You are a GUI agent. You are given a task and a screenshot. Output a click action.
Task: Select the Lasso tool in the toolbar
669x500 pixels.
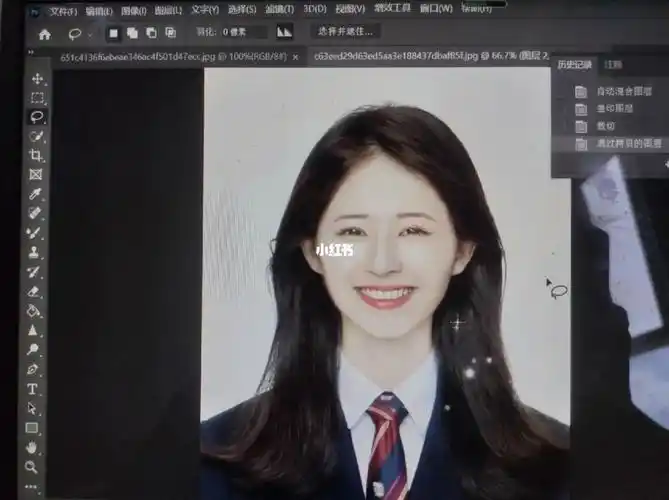point(38,117)
